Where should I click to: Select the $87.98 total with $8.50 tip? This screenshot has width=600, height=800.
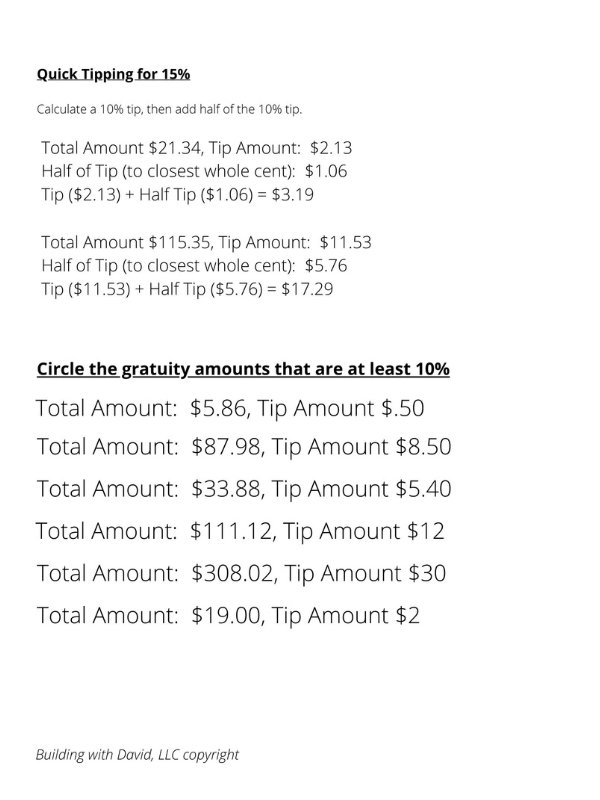[244, 447]
